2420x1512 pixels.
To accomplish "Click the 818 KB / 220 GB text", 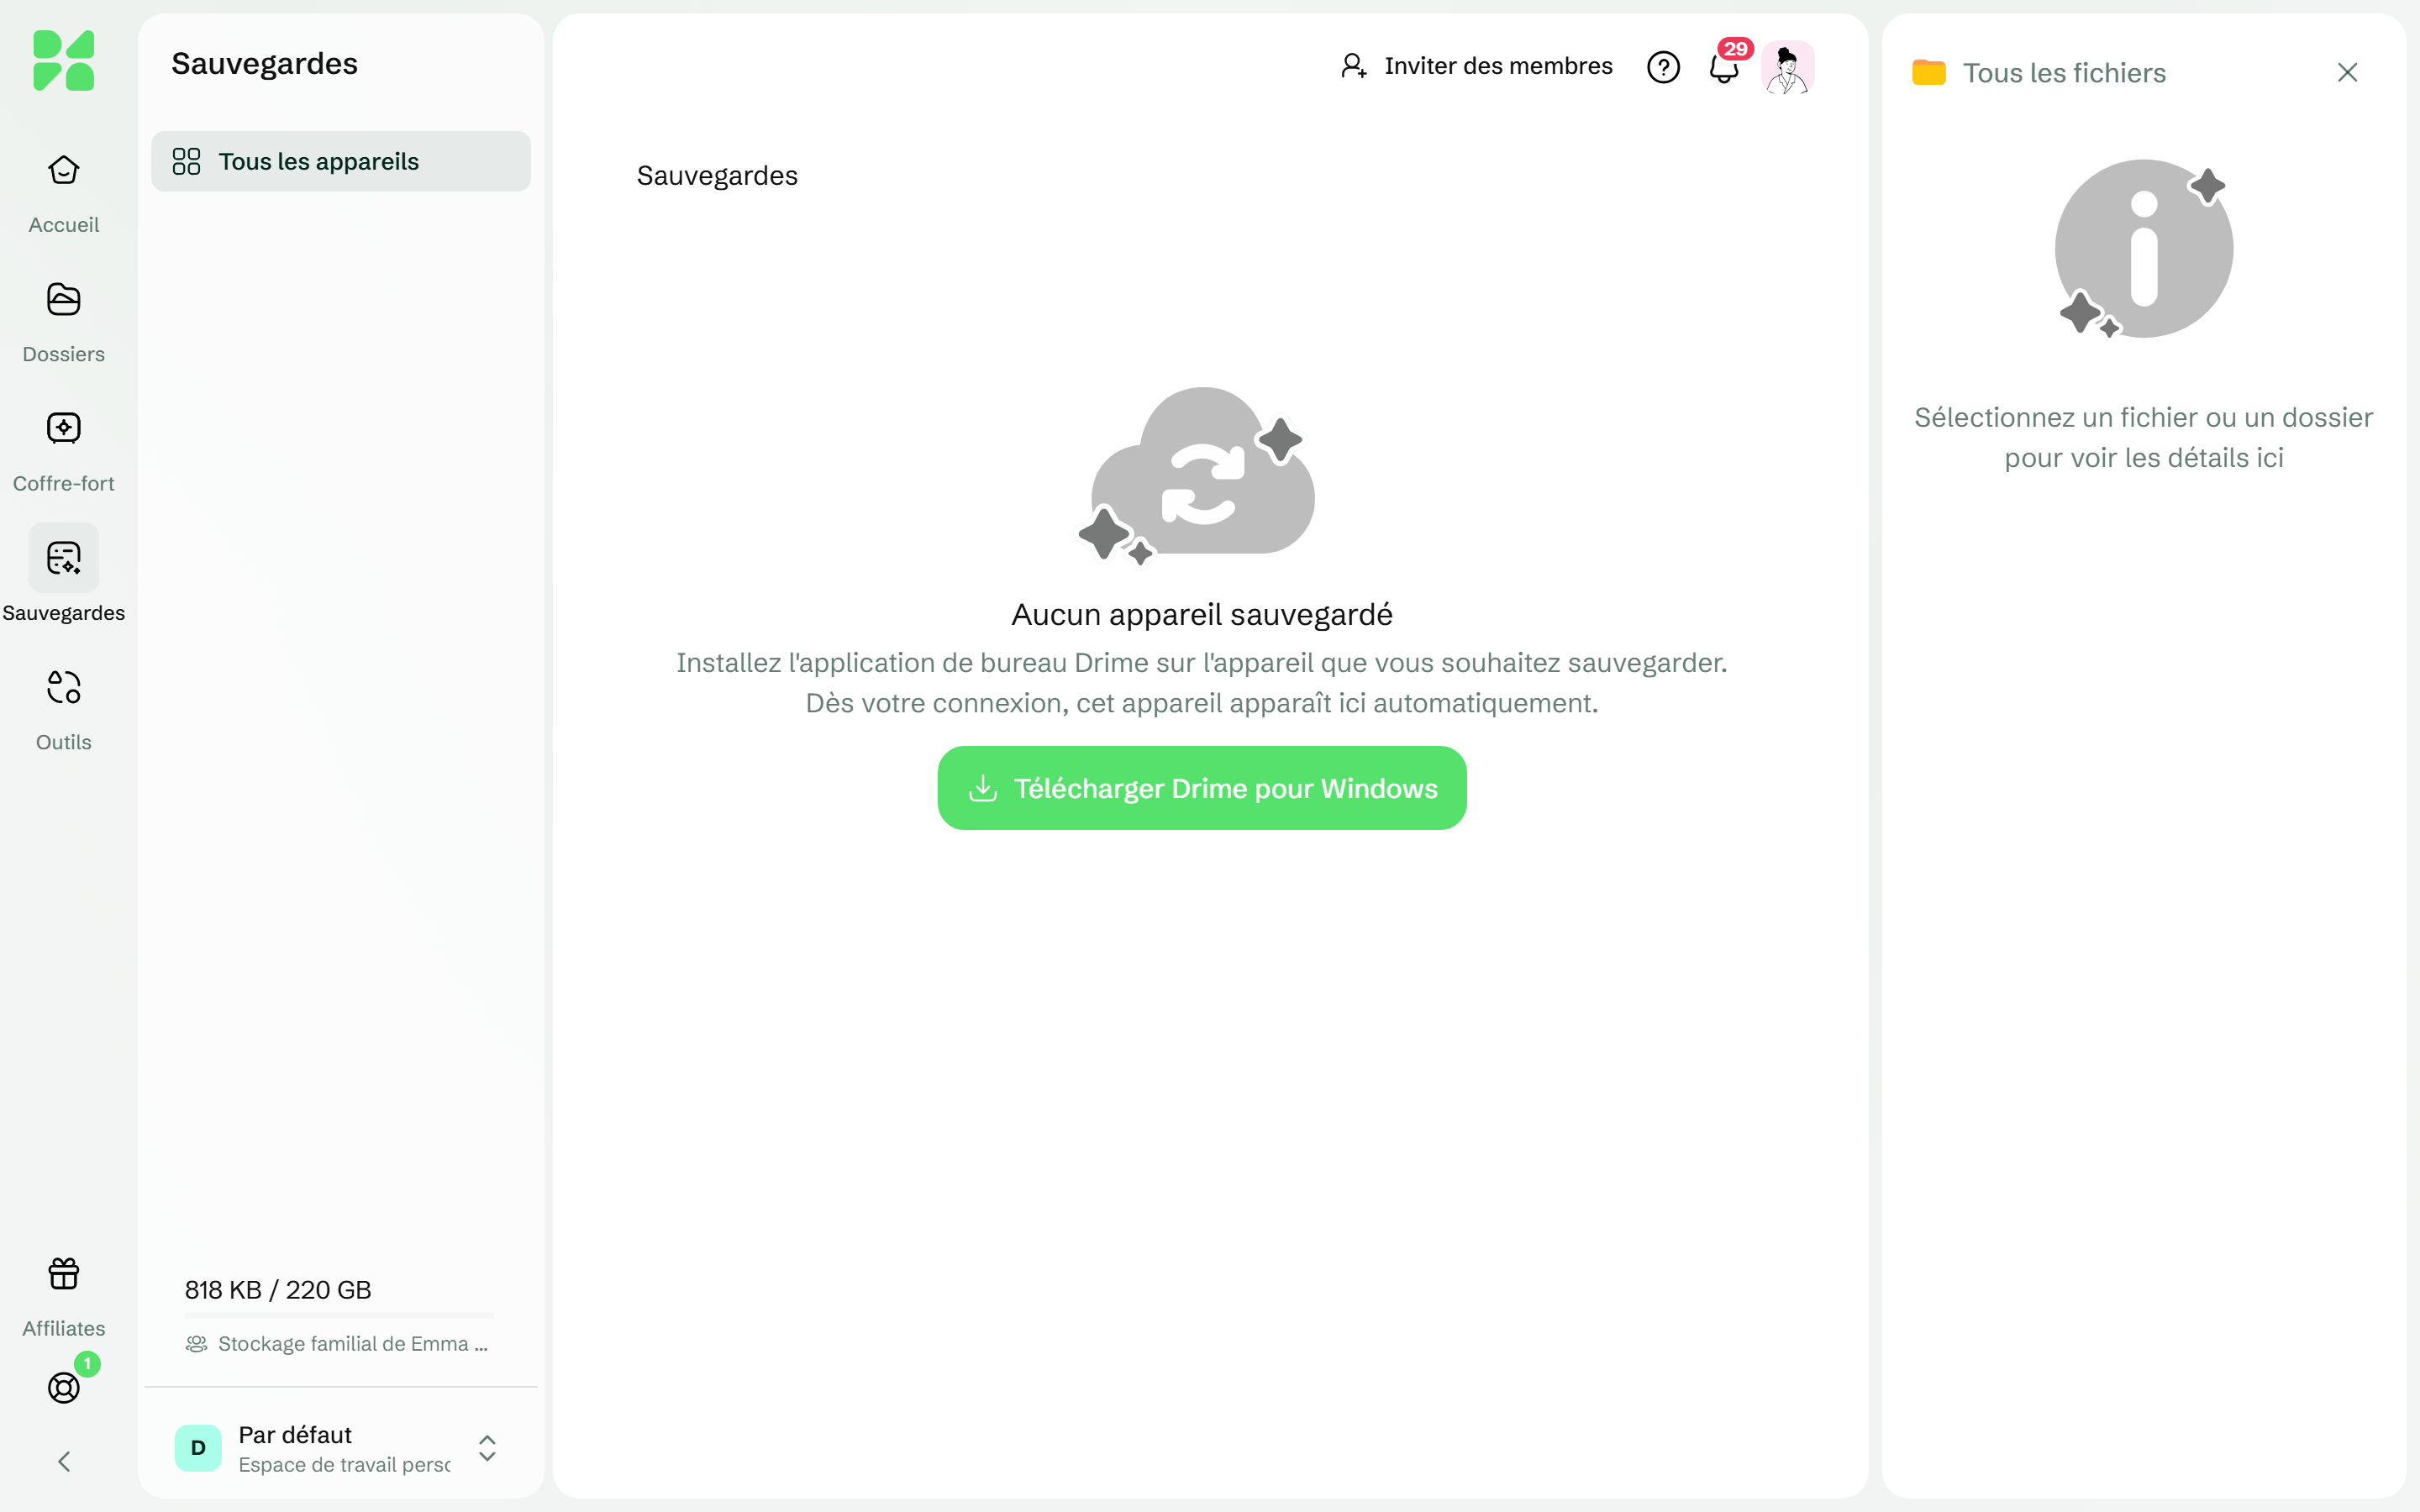I will coord(278,1290).
